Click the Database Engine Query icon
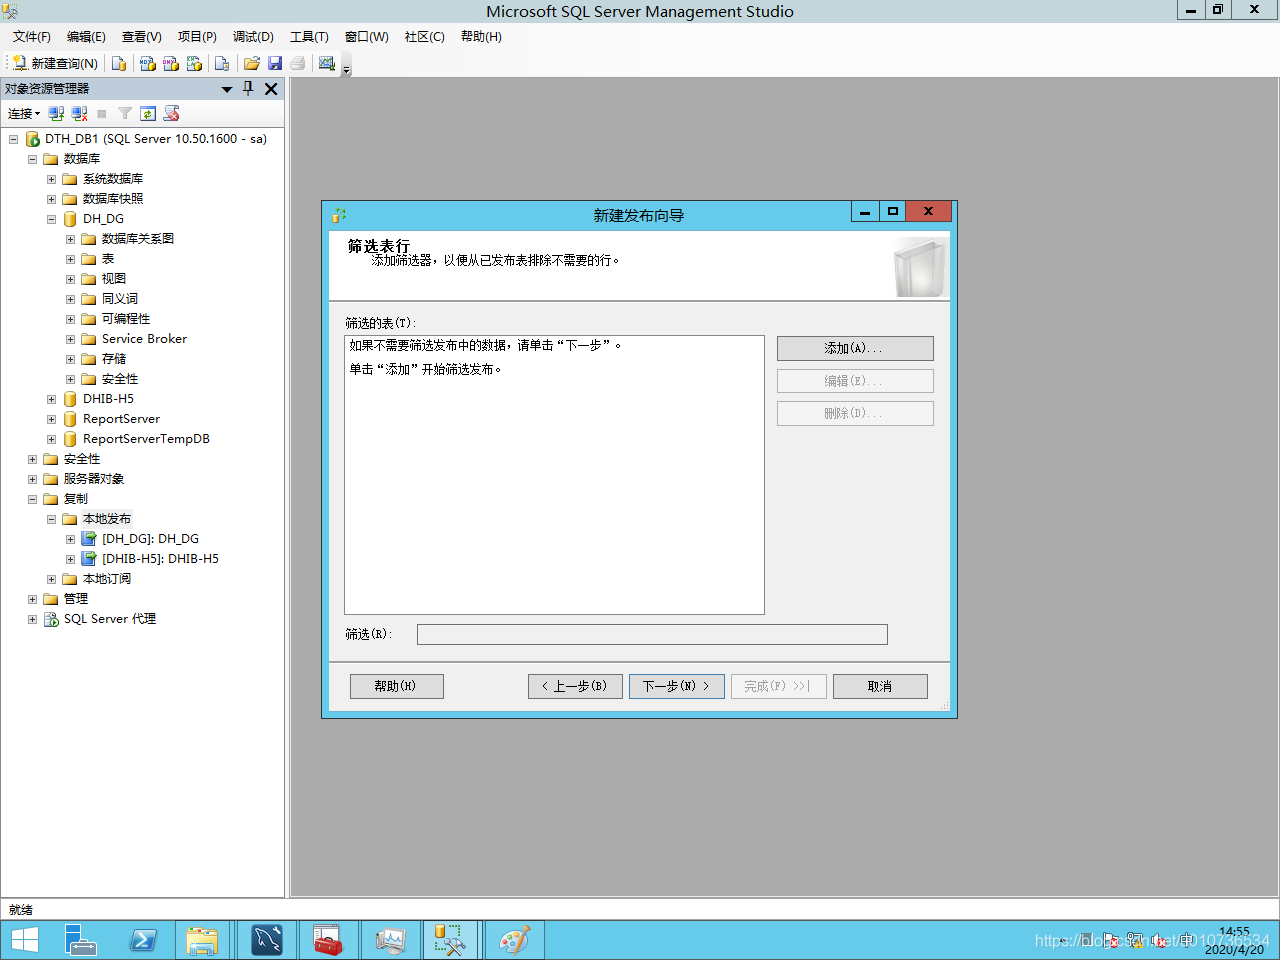This screenshot has height=960, width=1280. click(119, 63)
